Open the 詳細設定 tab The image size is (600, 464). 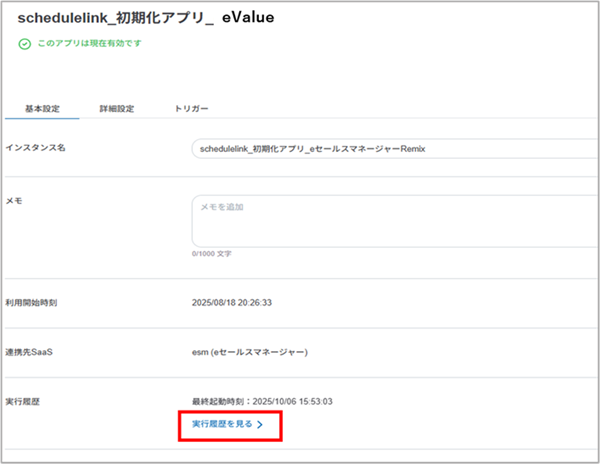pyautogui.click(x=117, y=108)
